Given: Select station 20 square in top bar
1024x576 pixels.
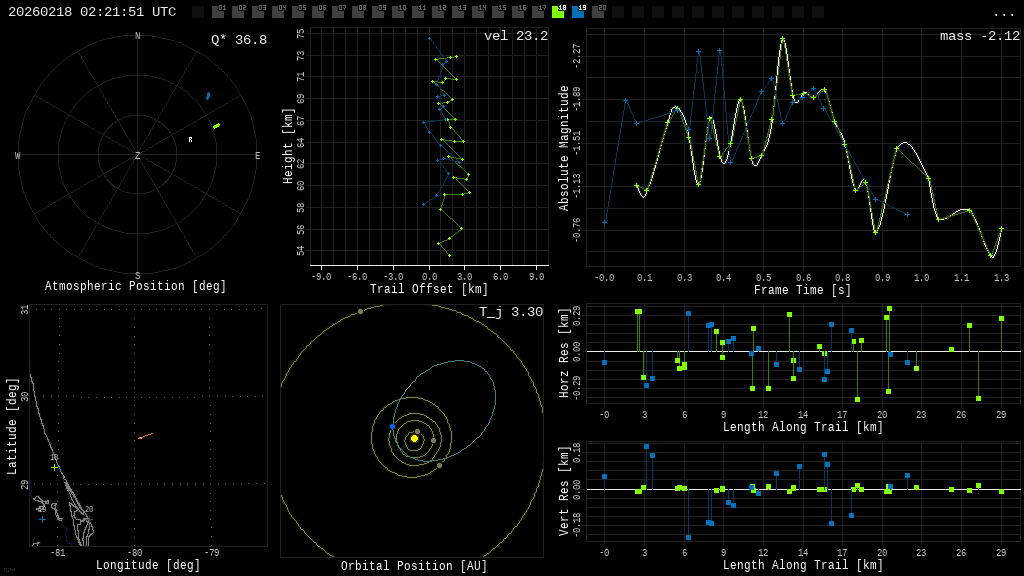Looking at the screenshot, I should click(x=598, y=12).
